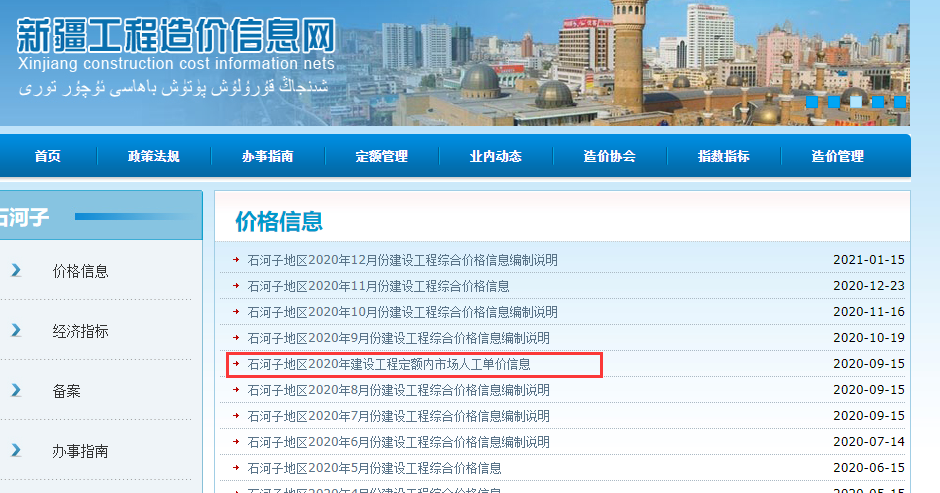Select the fourth banner carousel dot
The height and width of the screenshot is (493, 940).
tap(878, 102)
